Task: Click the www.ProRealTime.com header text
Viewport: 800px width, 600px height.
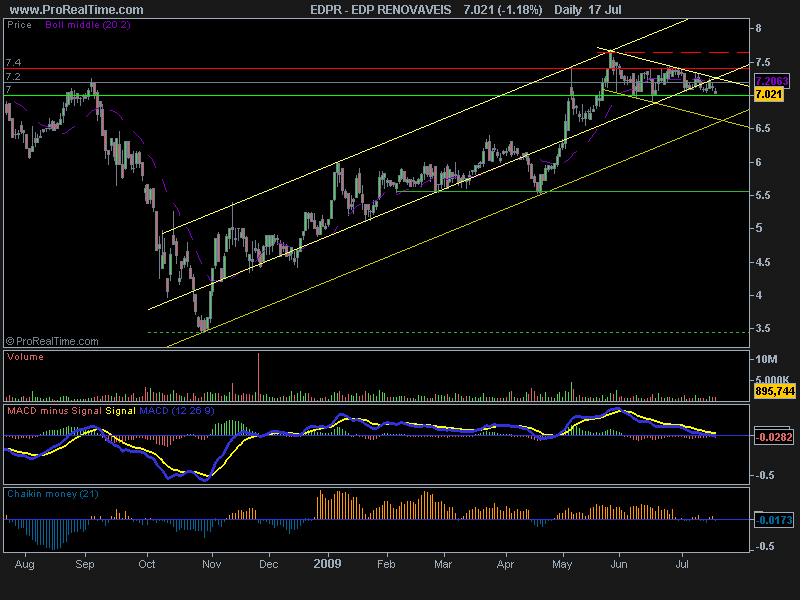Action: click(77, 10)
